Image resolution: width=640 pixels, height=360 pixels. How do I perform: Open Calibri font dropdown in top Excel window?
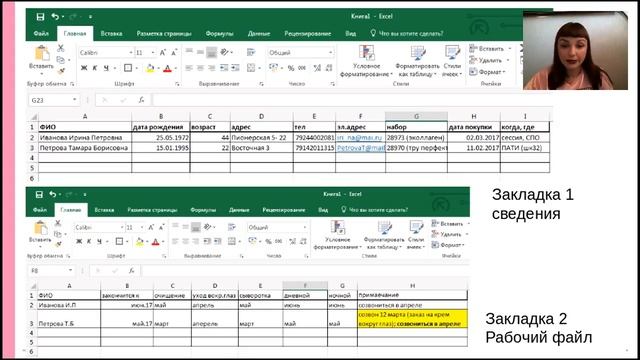coord(131,53)
